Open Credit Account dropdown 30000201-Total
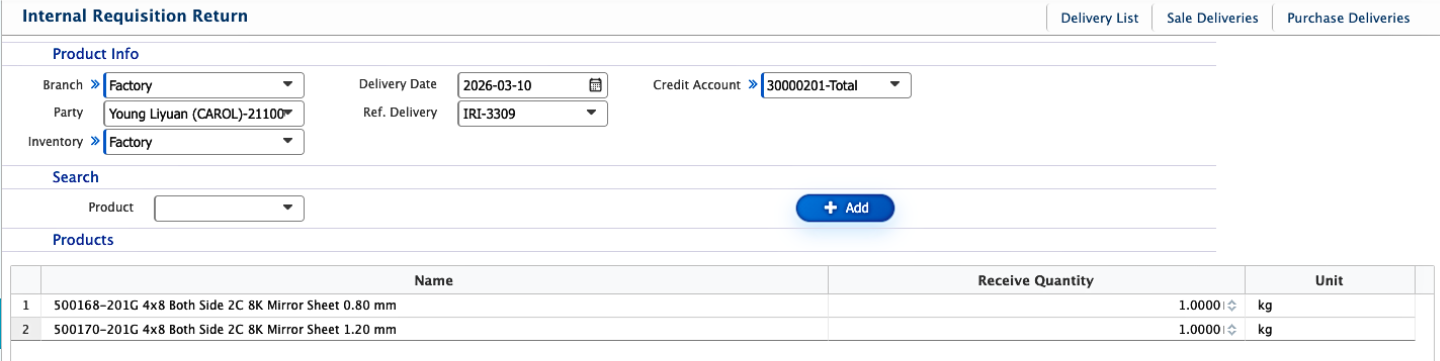Screen dimensions: 1440x361 pyautogui.click(x=836, y=85)
